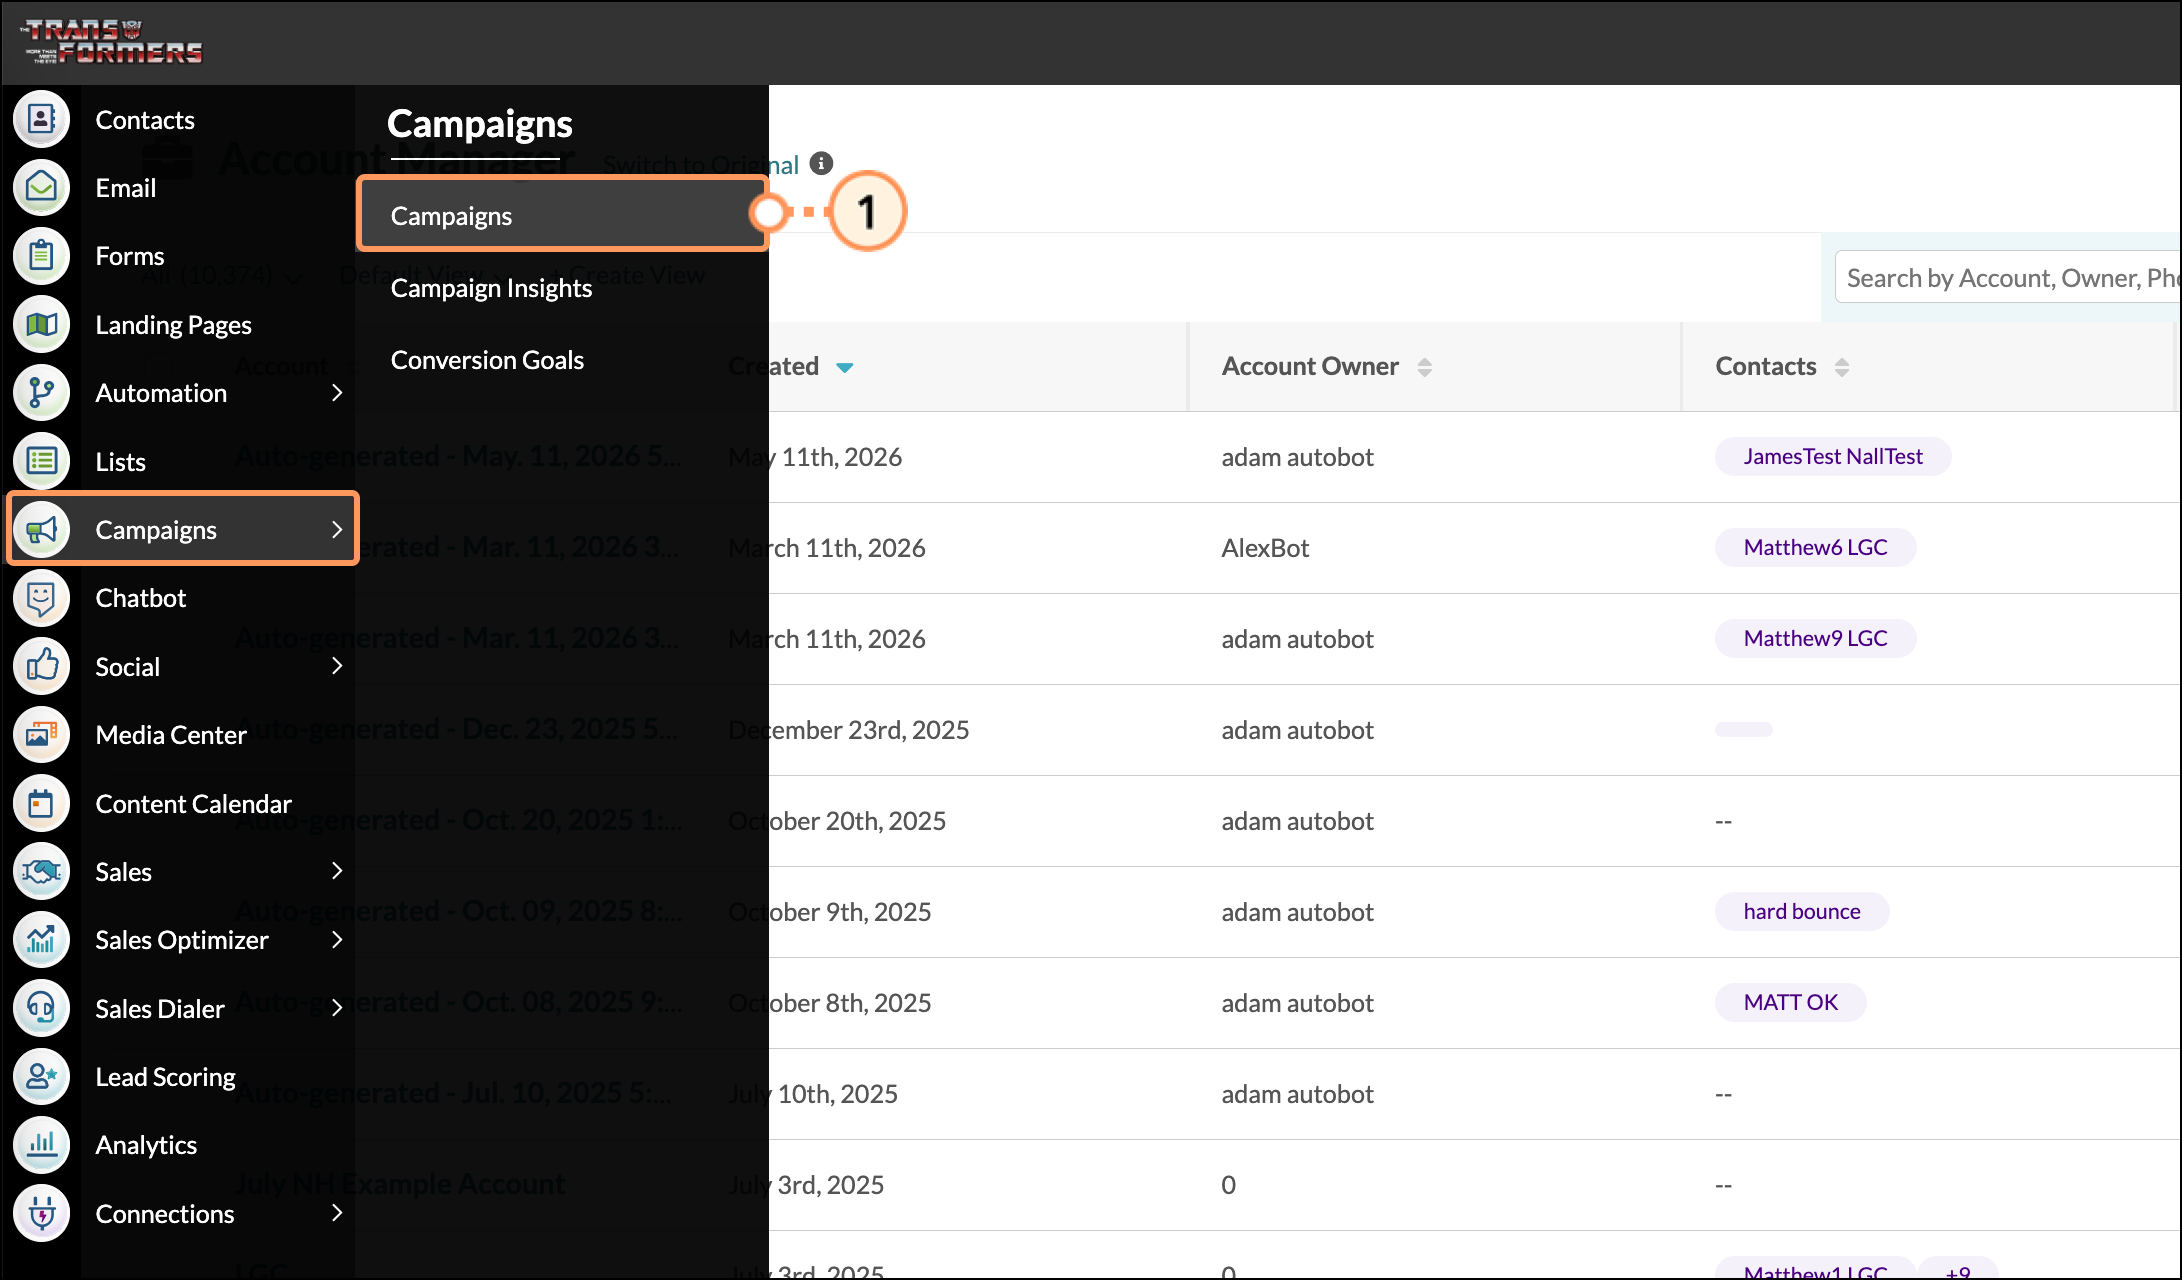Expand the Sales Optimizer submenu chevron

point(337,939)
